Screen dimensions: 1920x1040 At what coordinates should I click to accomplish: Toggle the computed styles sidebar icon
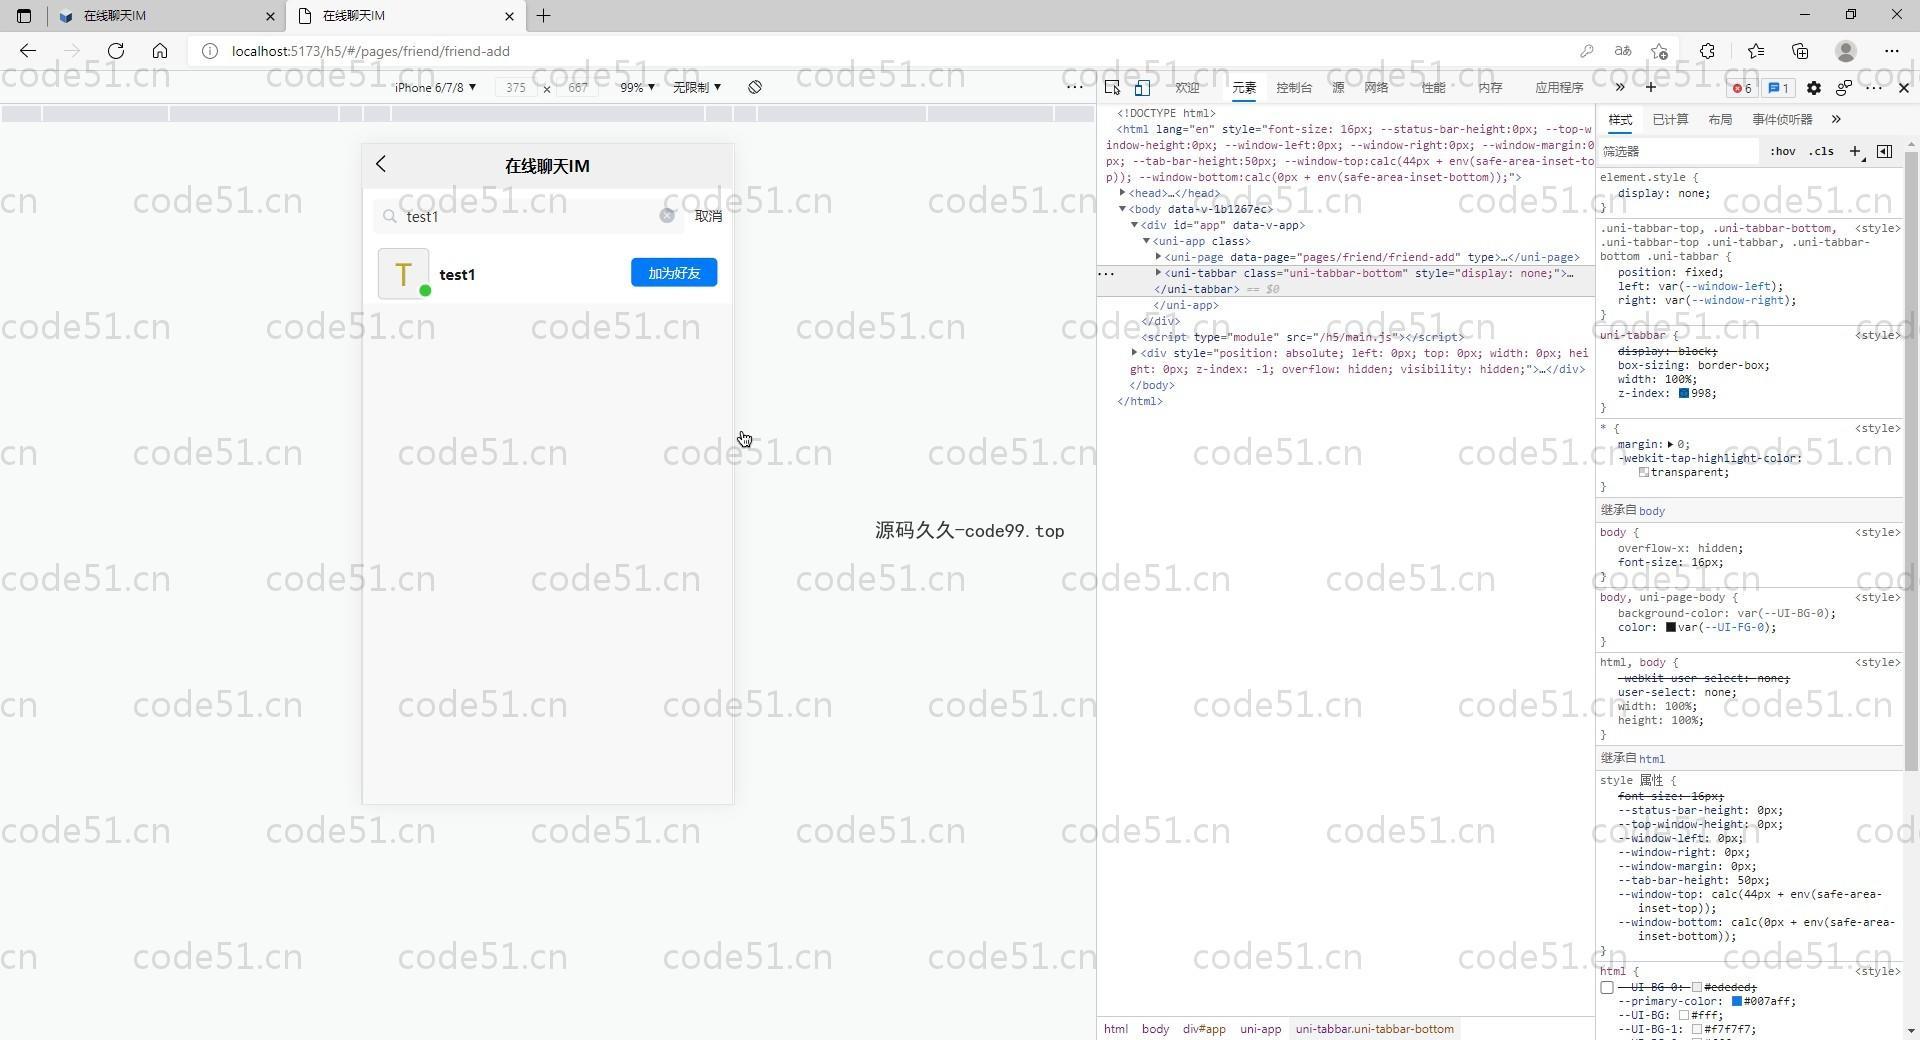[x=1885, y=152]
